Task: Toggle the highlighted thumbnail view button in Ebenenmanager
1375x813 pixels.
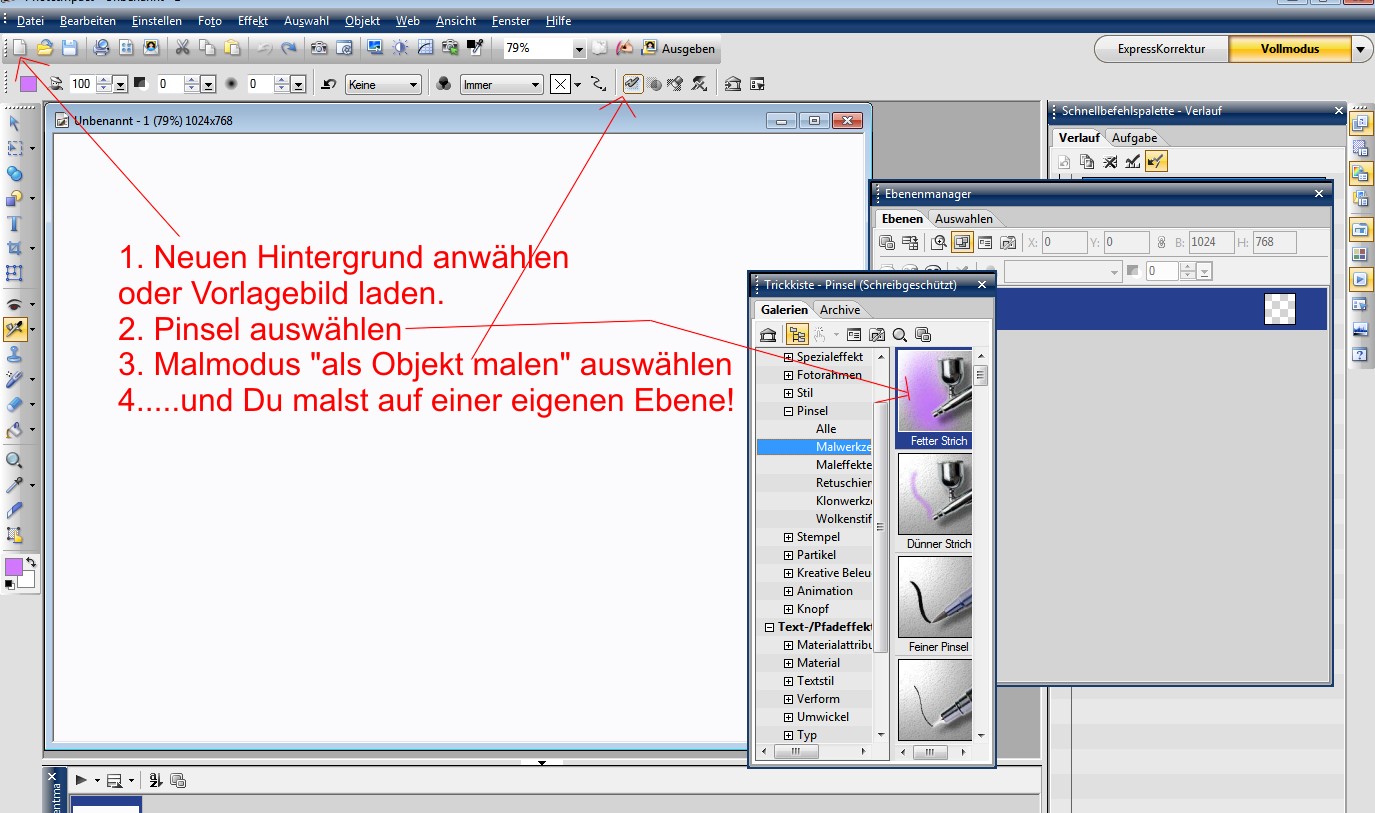Action: click(963, 242)
